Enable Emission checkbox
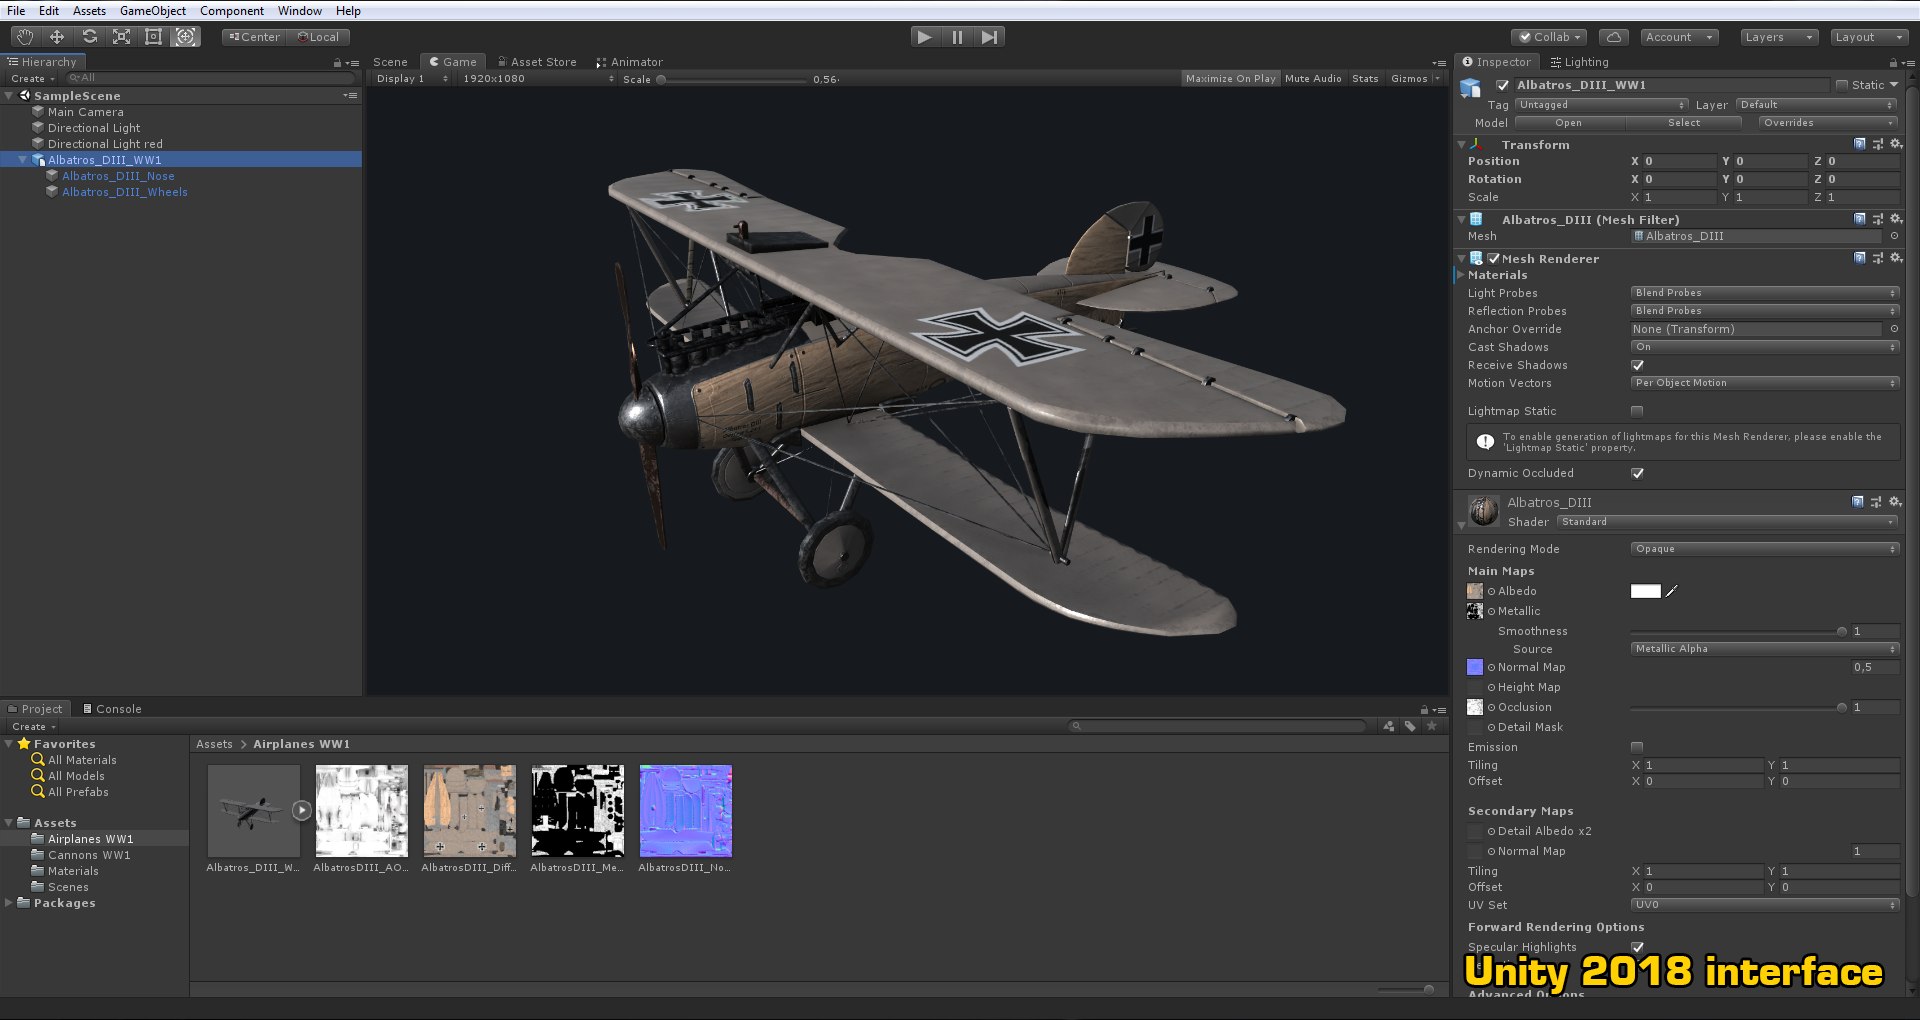This screenshot has height=1020, width=1920. click(x=1637, y=747)
